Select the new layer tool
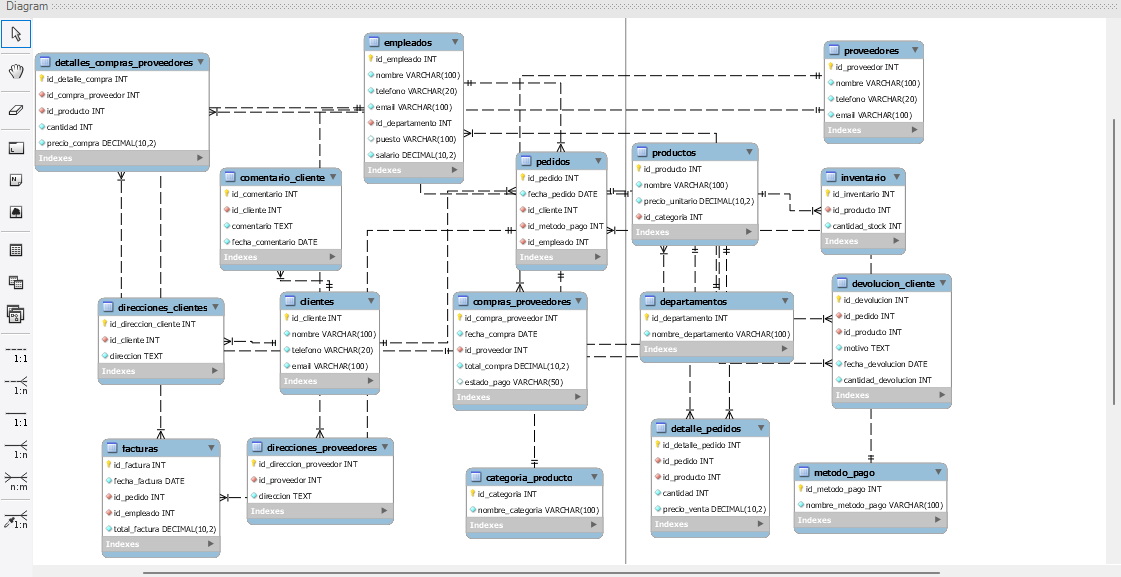The height and width of the screenshot is (577, 1121). pos(16,148)
